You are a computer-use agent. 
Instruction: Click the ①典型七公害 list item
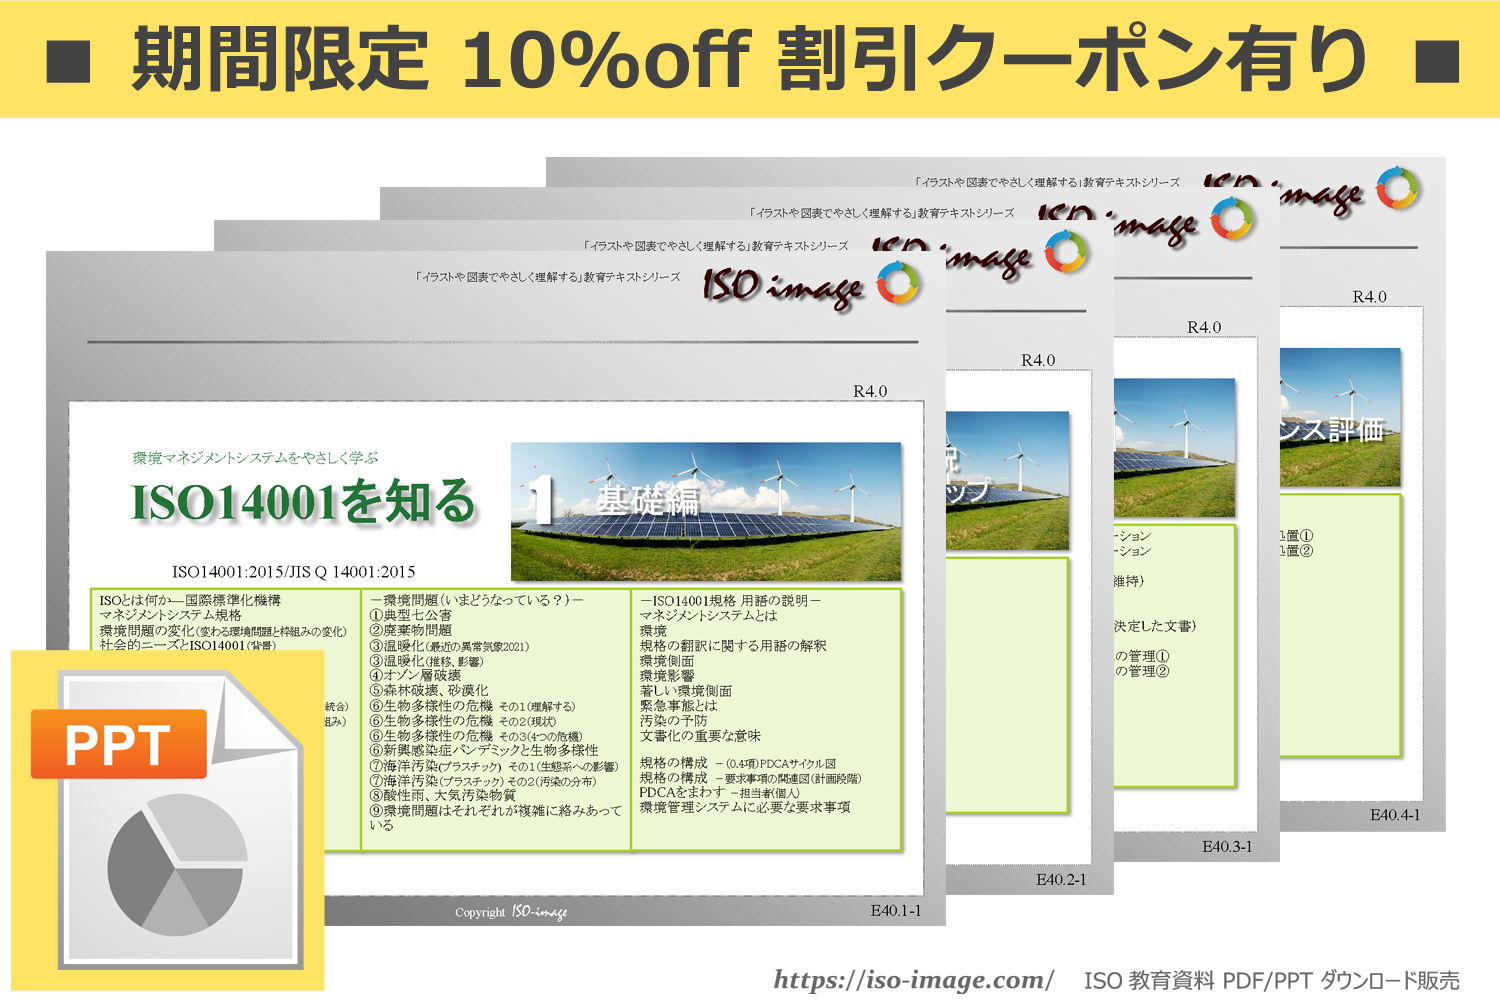point(411,616)
